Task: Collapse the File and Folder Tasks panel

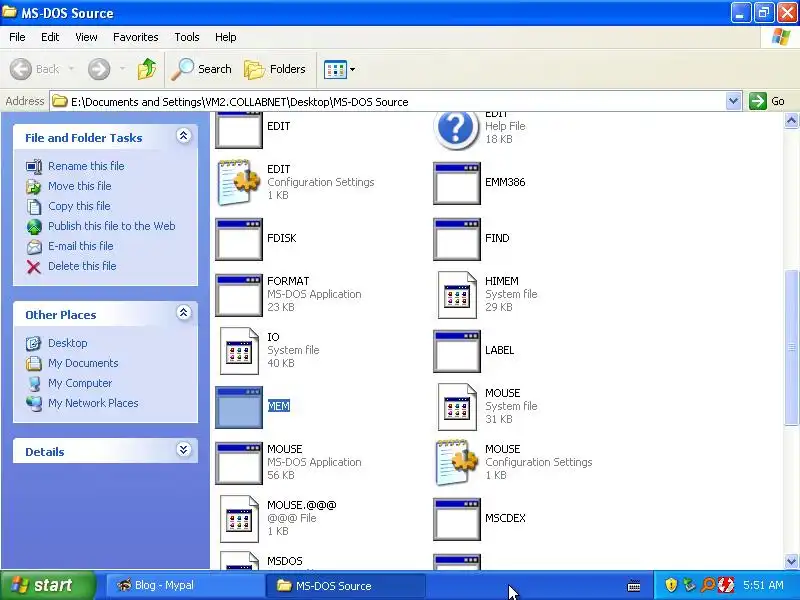Action: (x=184, y=136)
